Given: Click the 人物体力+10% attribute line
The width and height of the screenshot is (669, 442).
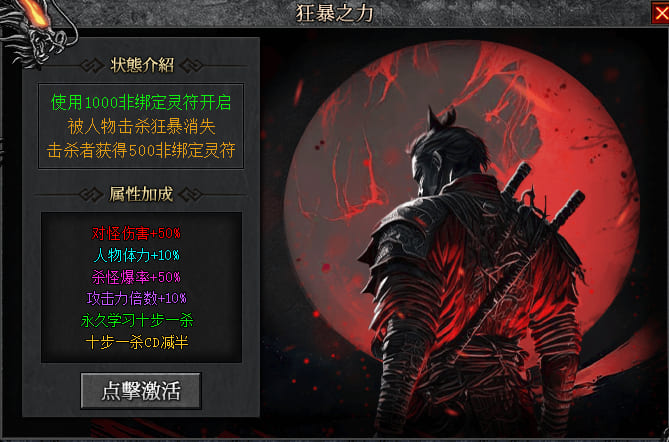Looking at the screenshot, I should tap(137, 256).
